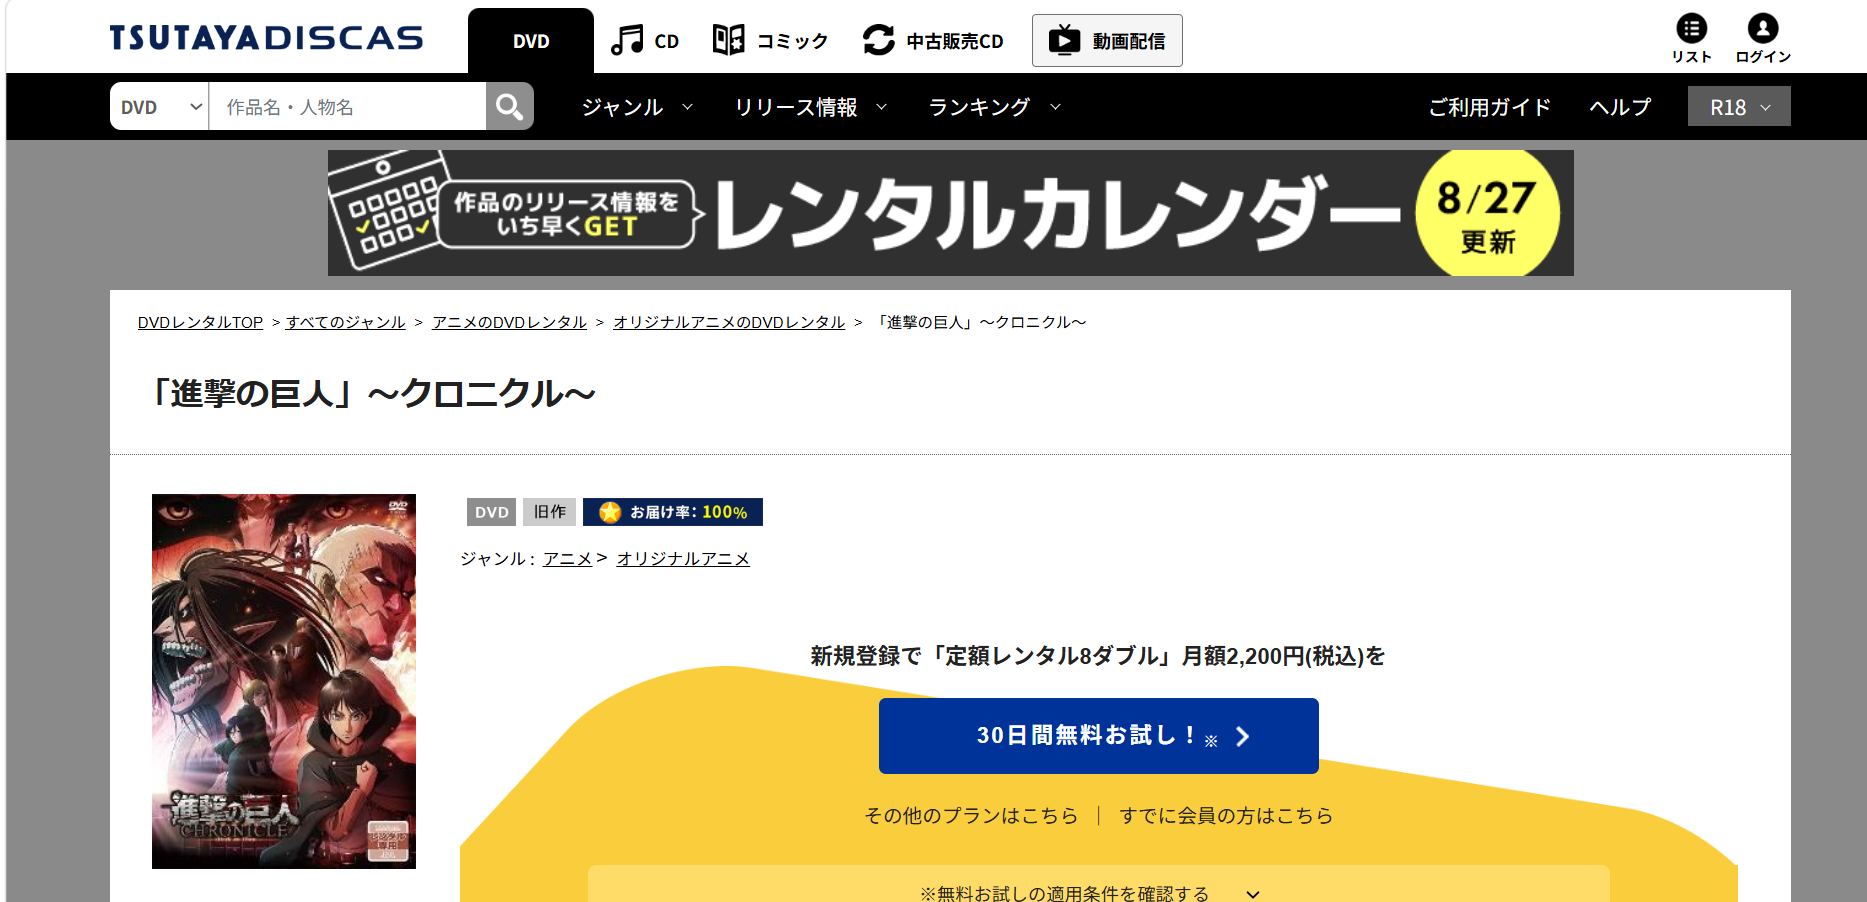Click the お届け率 100% star badge
1867x902 pixels.
(x=673, y=512)
